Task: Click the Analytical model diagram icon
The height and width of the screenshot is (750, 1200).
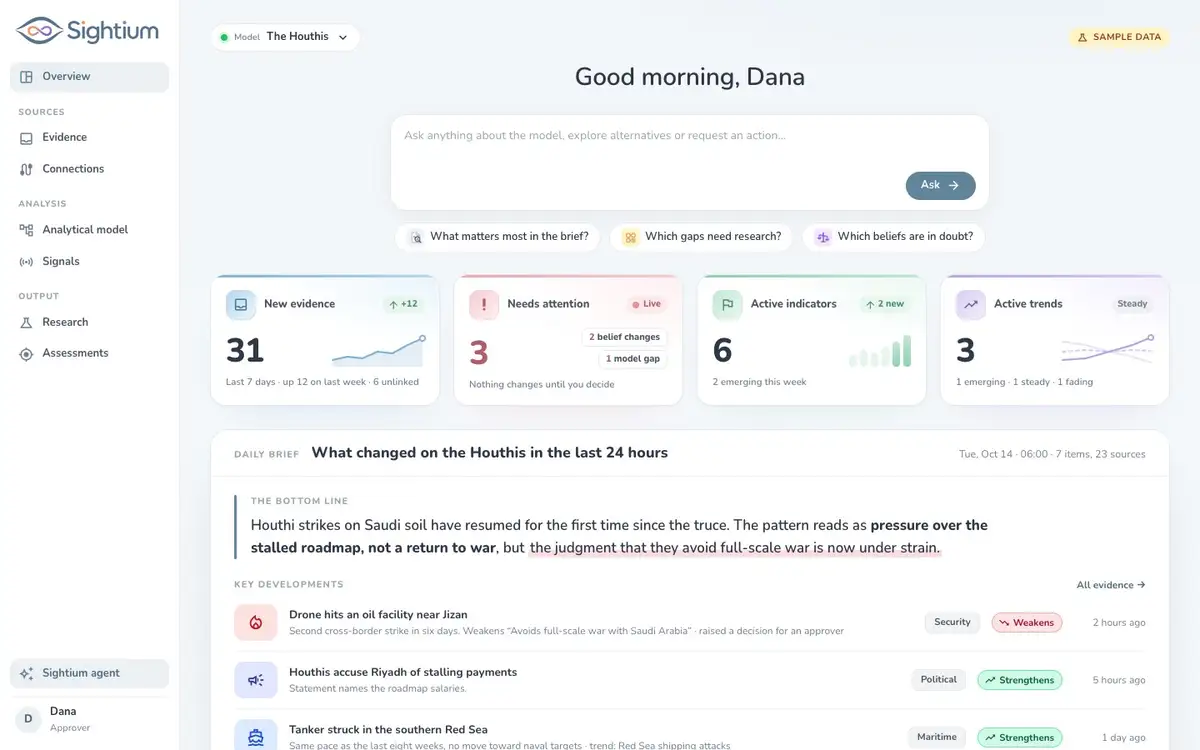Action: [27, 230]
